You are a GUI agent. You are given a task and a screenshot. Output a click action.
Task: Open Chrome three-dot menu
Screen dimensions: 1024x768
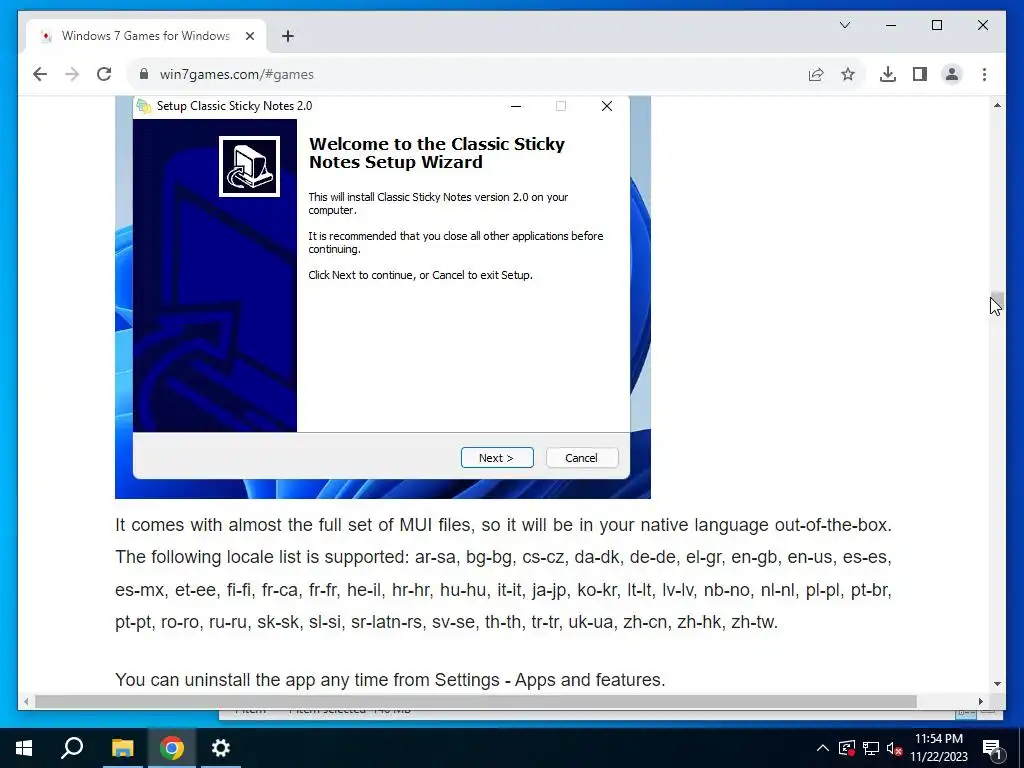pyautogui.click(x=984, y=74)
